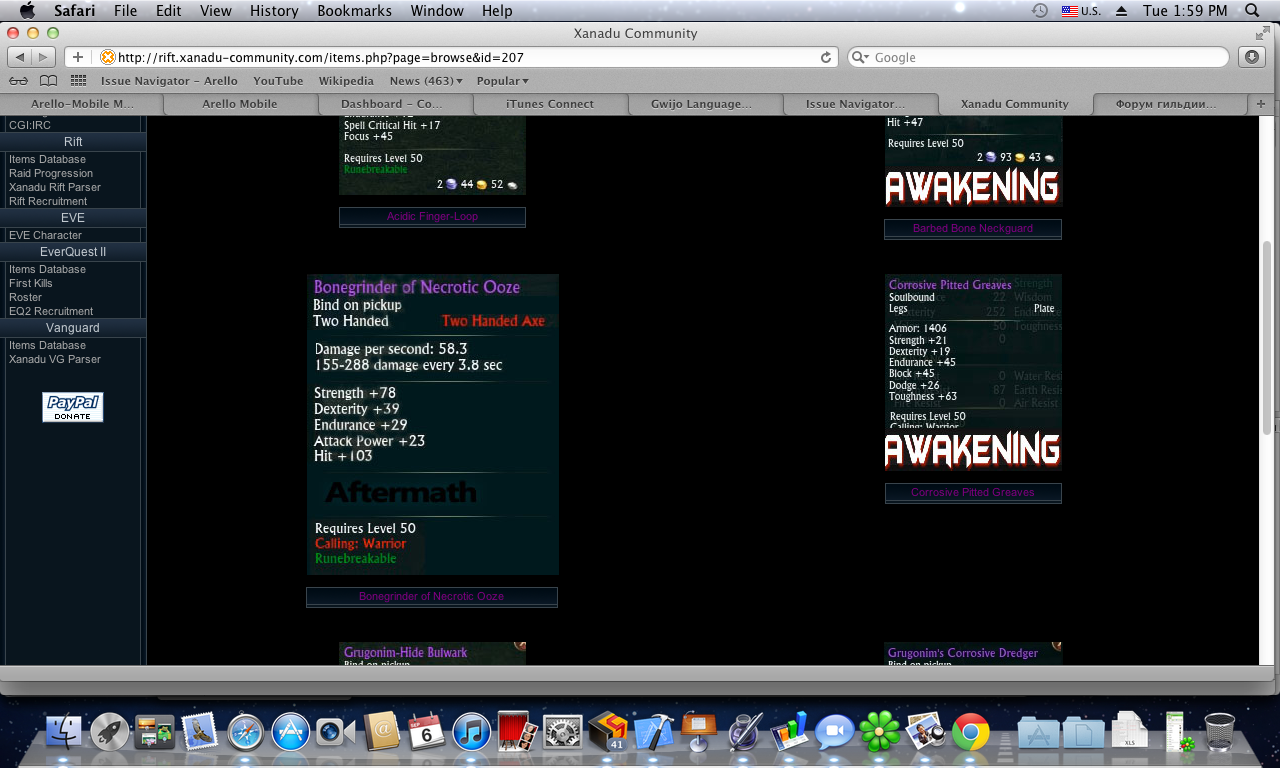Open the Barbed Bone Neckguard item link

click(973, 229)
